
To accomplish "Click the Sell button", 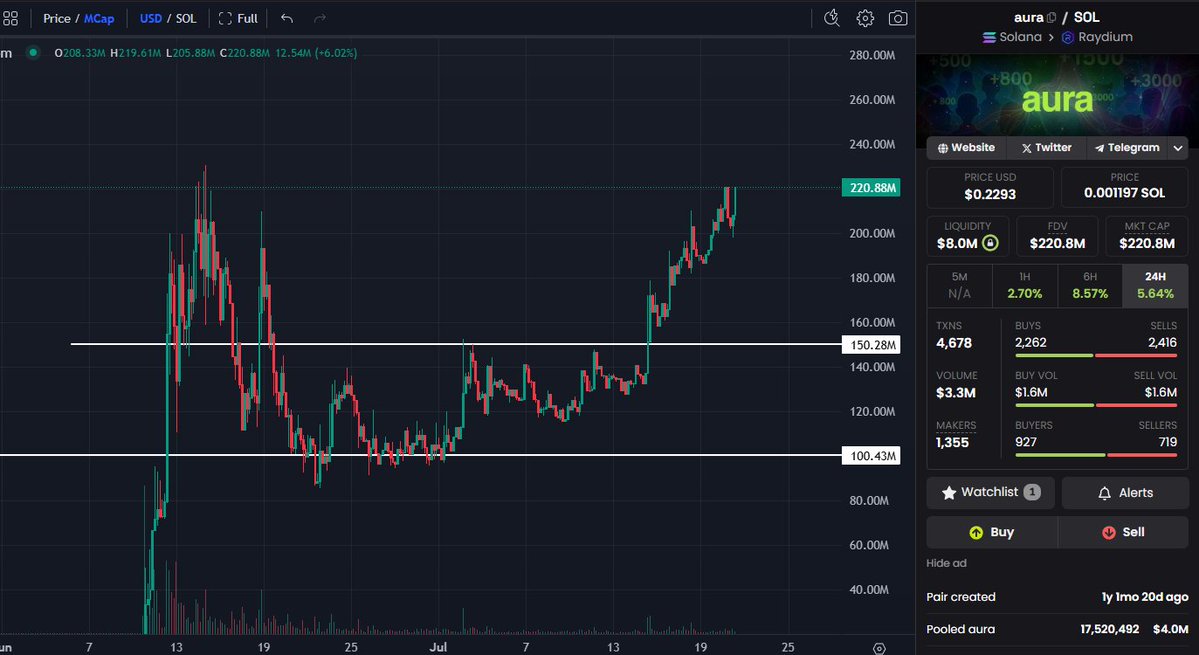I will click(x=1123, y=532).
